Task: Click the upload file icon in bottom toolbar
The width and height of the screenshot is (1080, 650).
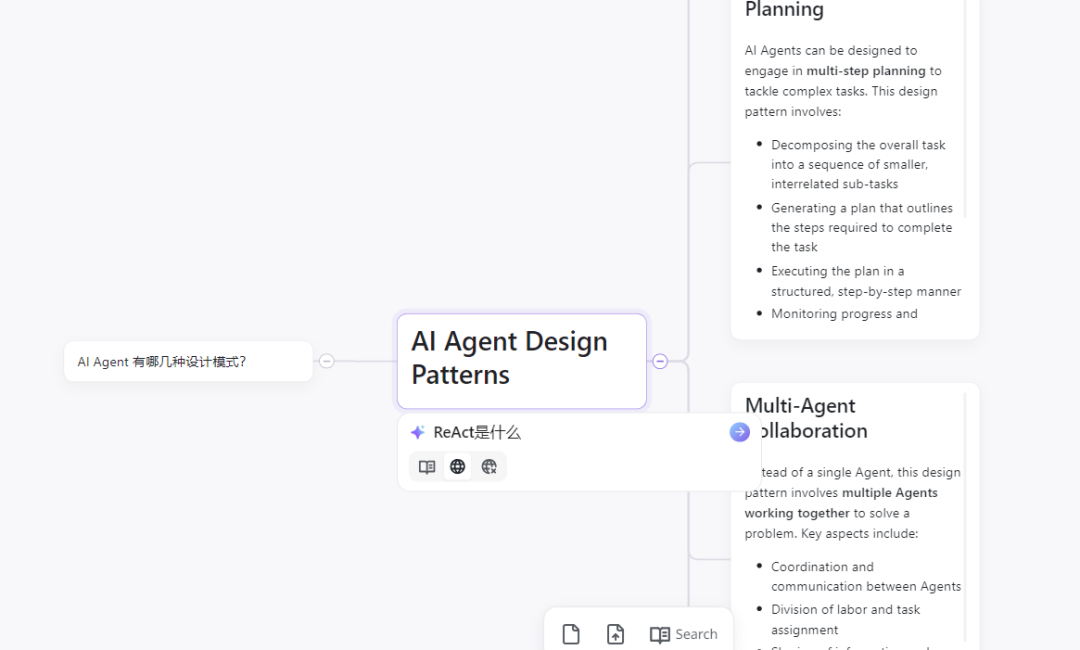Action: (x=616, y=634)
